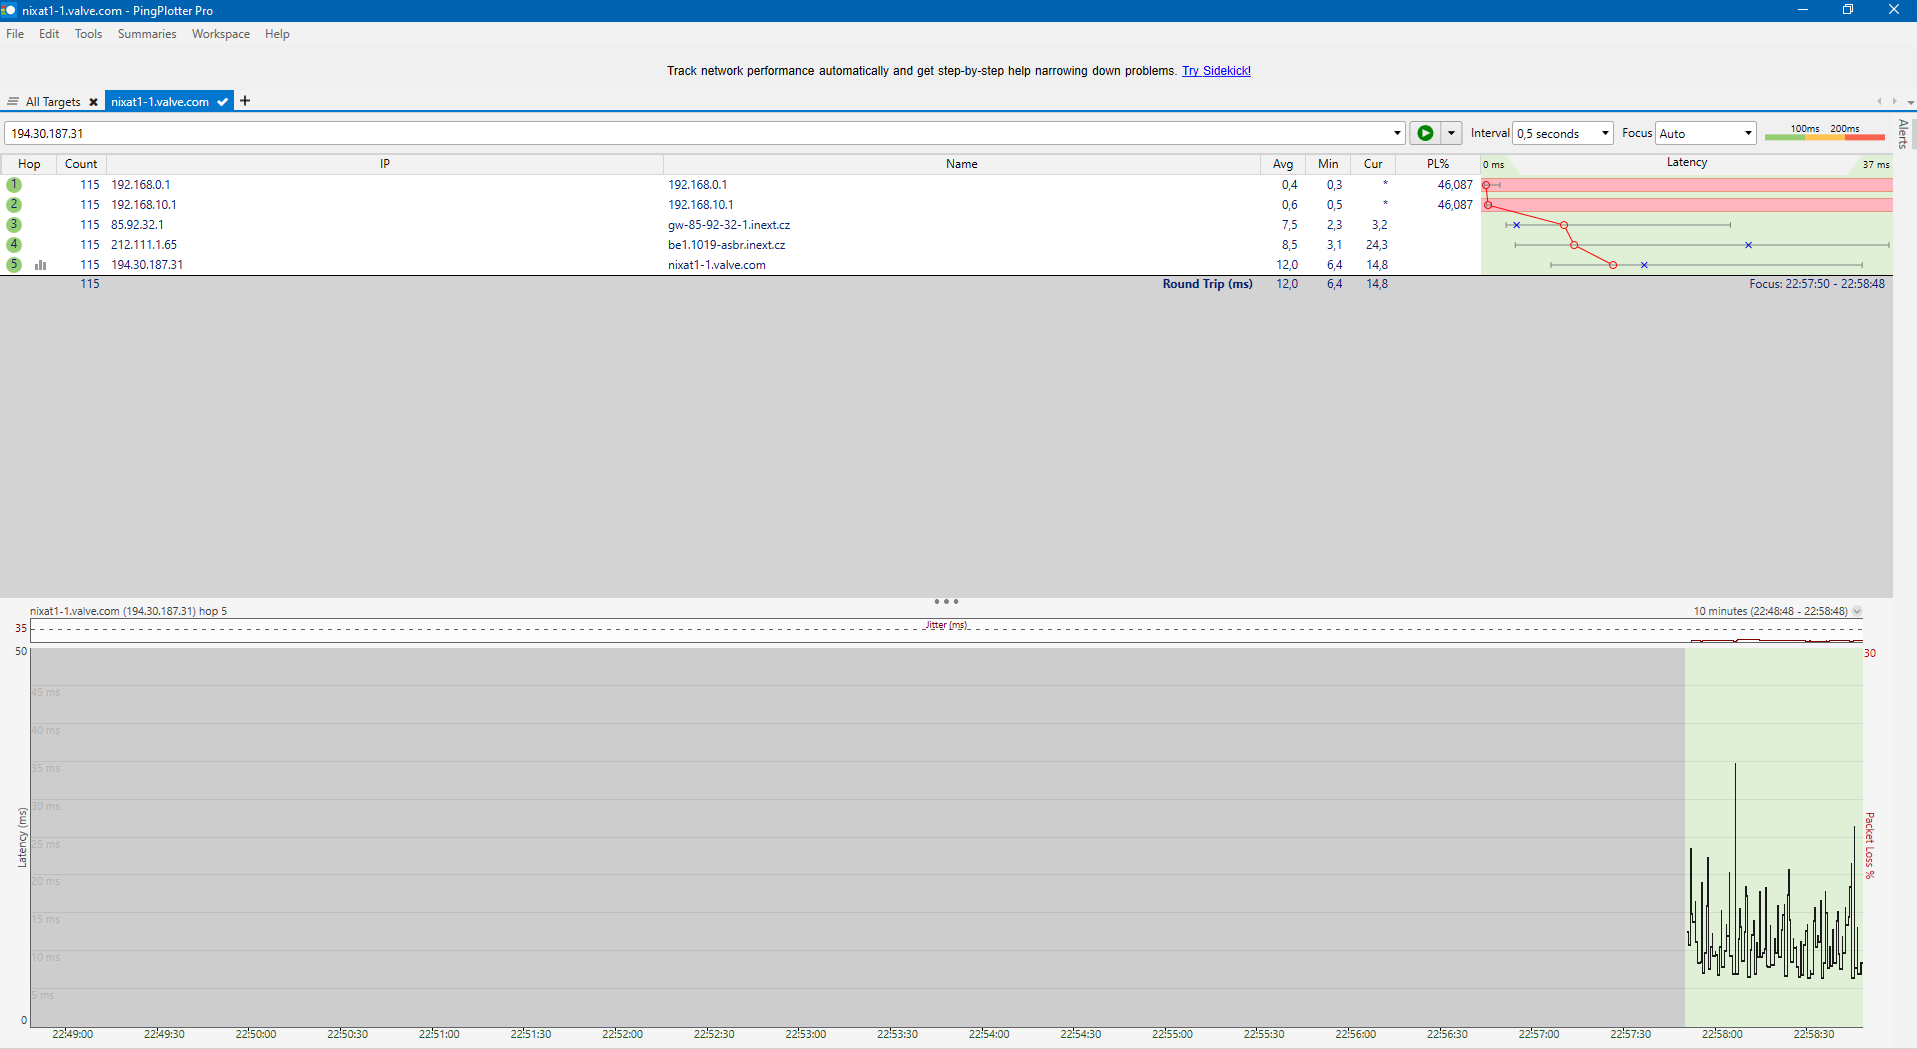Click the Try Sidekick! link

point(1216,71)
